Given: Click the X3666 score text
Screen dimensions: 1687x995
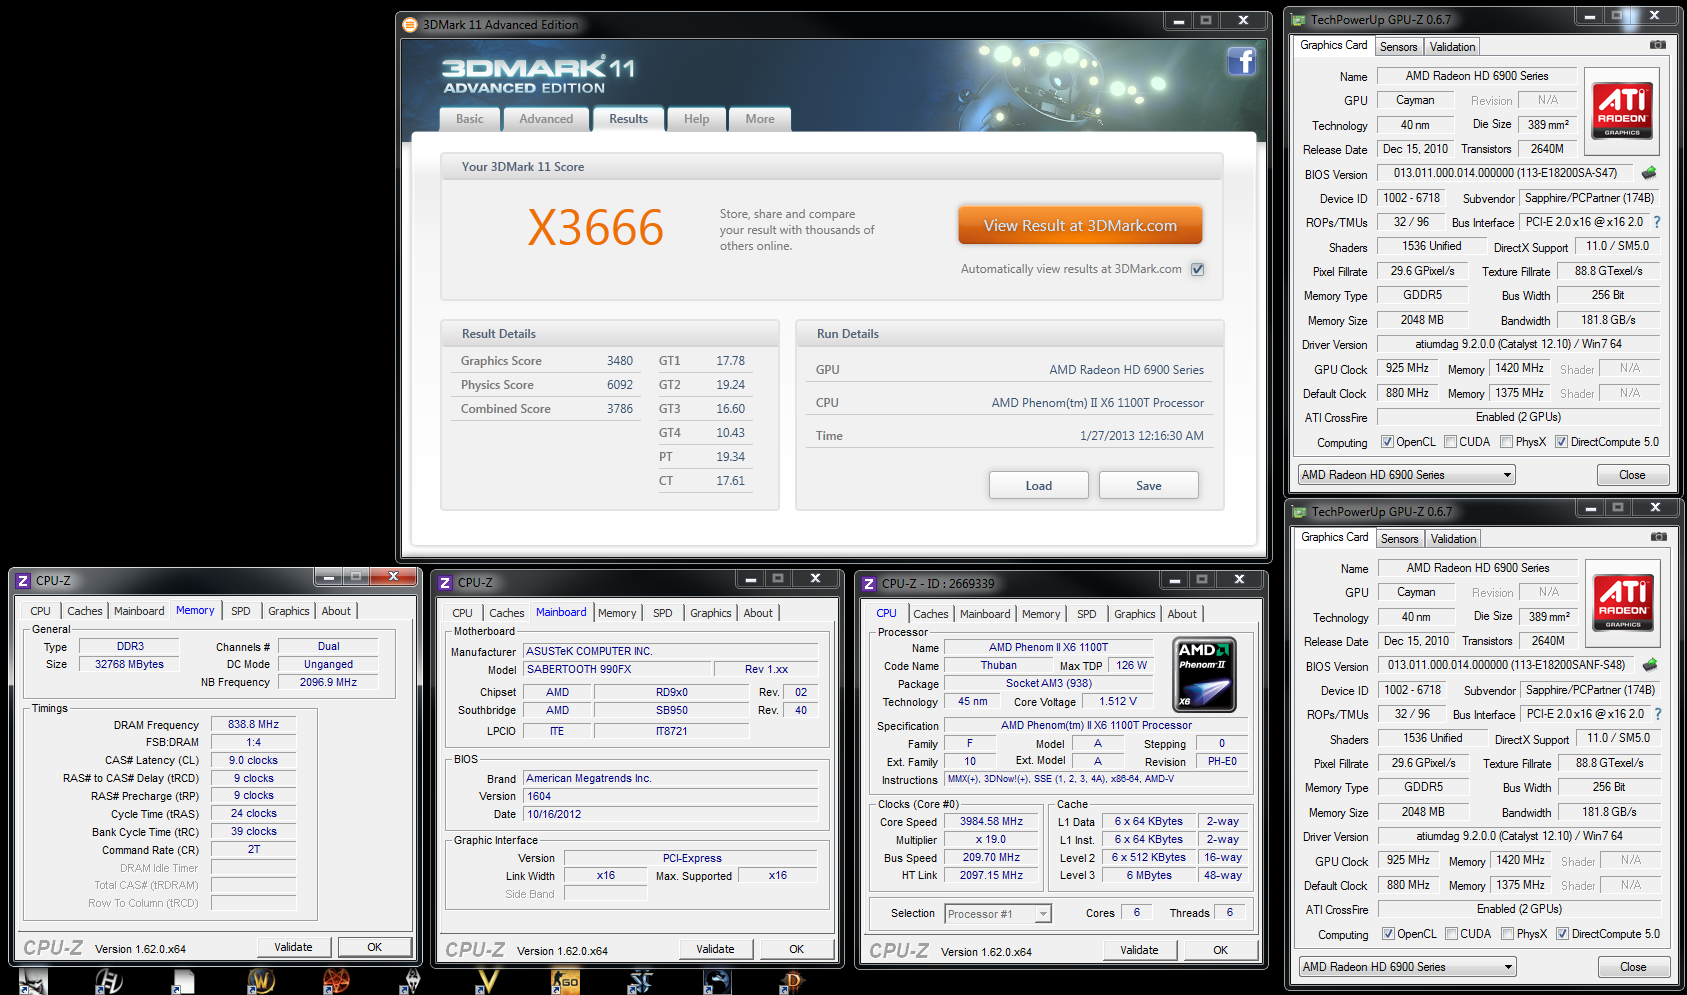Looking at the screenshot, I should coord(596,228).
